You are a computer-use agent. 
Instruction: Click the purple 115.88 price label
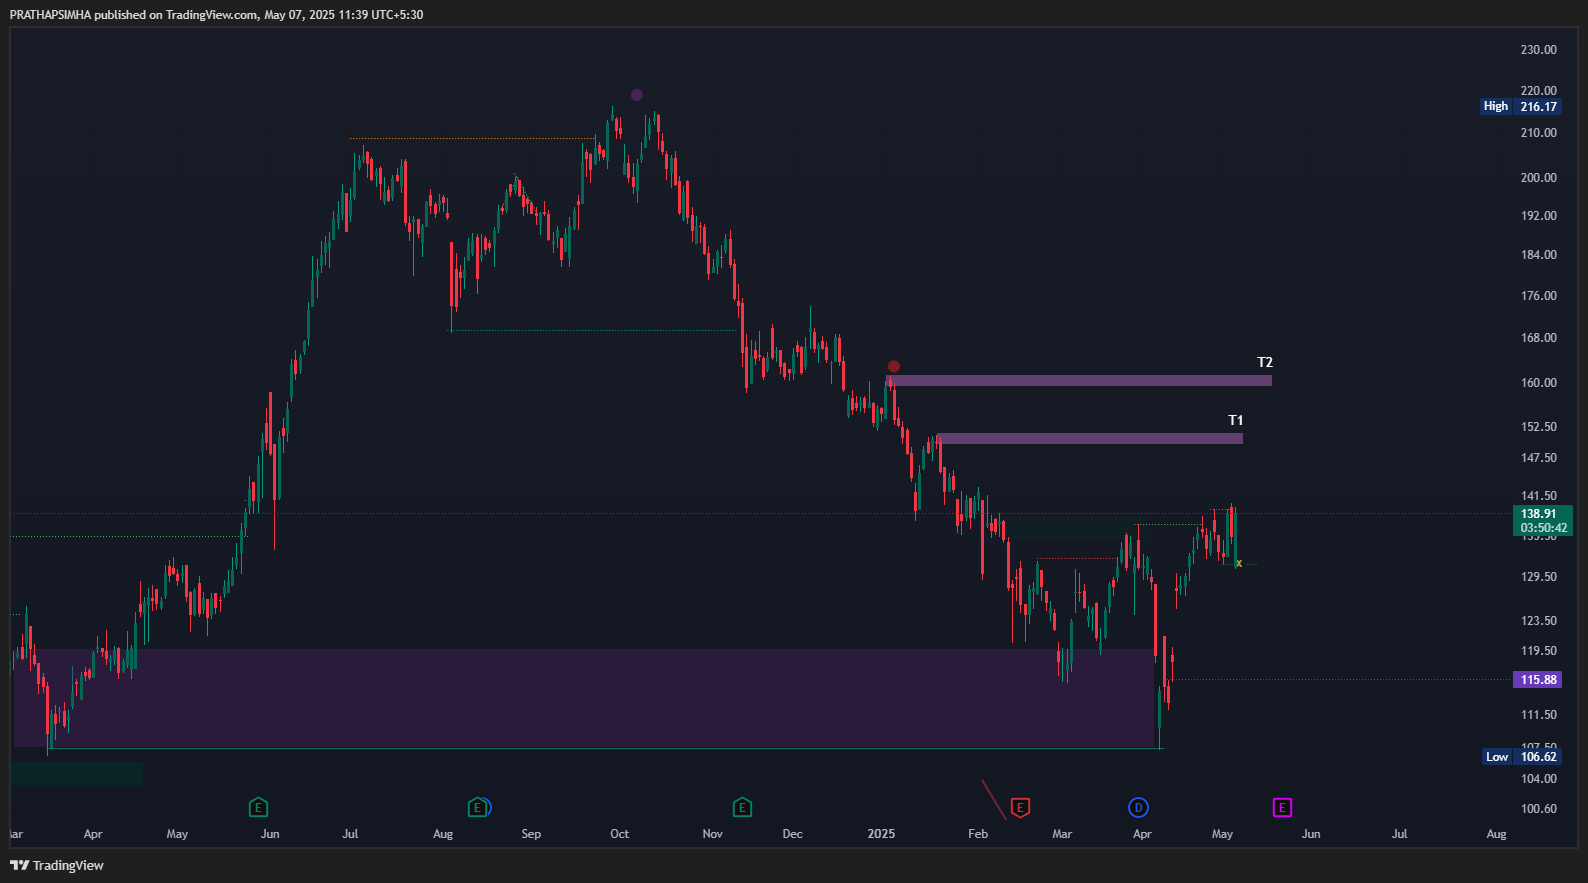(1538, 680)
